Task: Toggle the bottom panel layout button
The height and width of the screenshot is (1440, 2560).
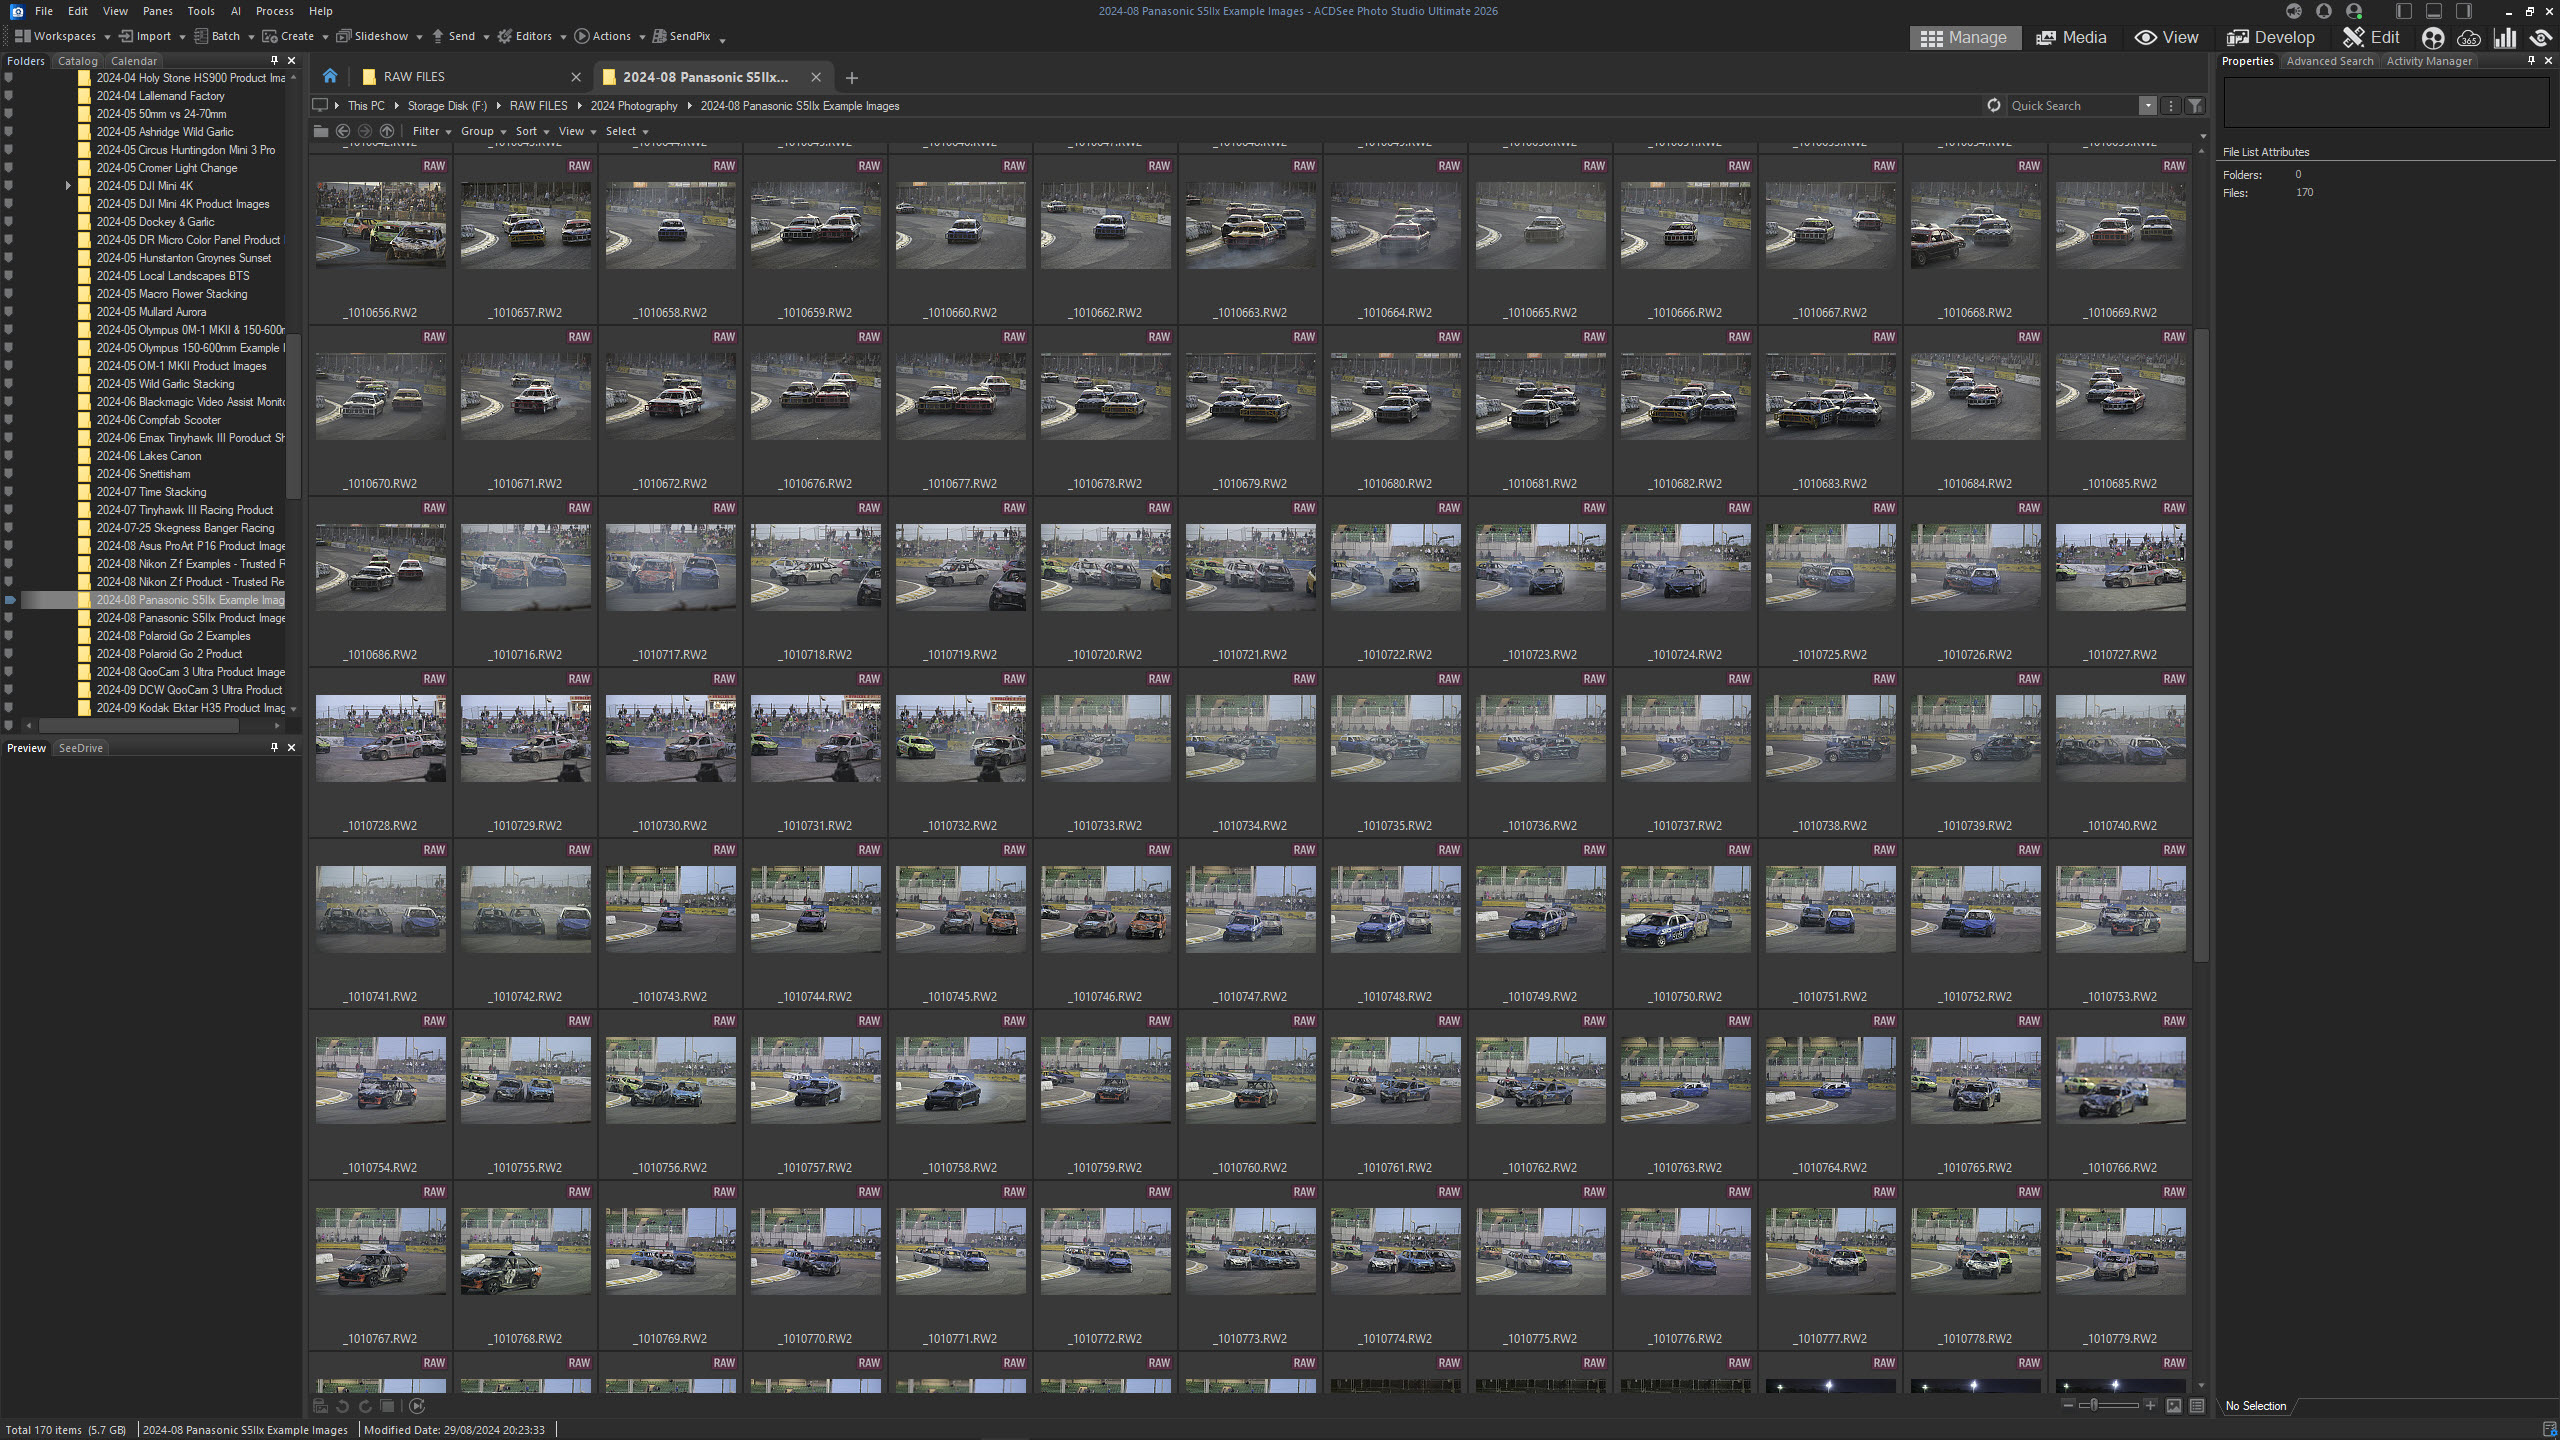Action: pyautogui.click(x=2434, y=11)
